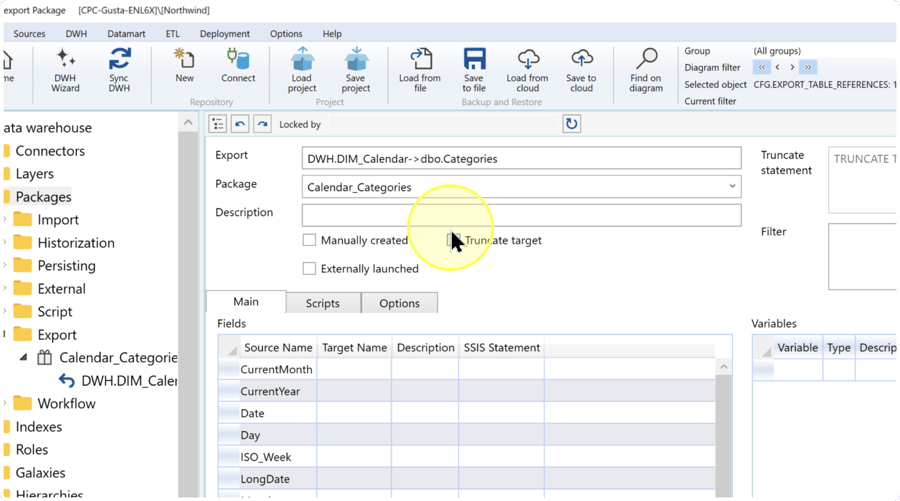
Task: Open the Options menu
Action: 286,34
